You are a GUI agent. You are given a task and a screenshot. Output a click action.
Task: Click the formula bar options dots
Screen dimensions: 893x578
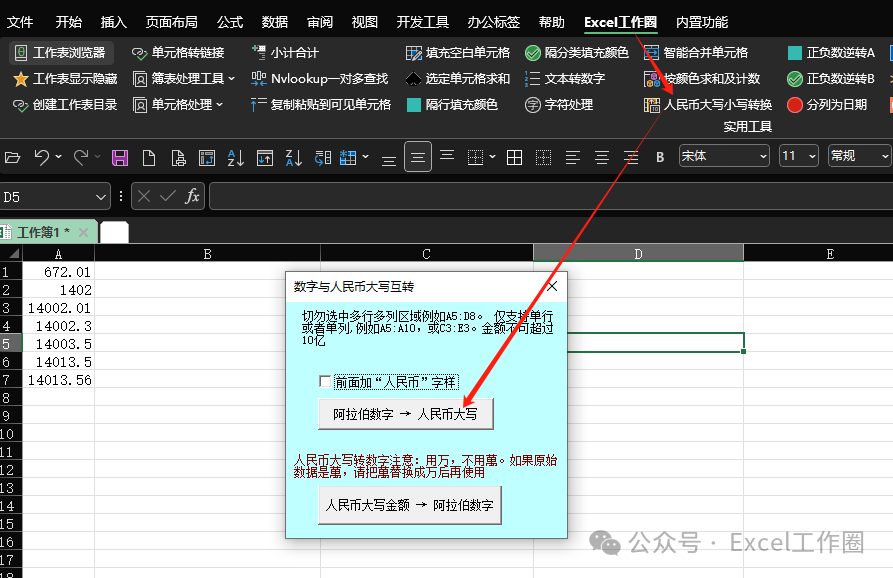click(x=121, y=196)
